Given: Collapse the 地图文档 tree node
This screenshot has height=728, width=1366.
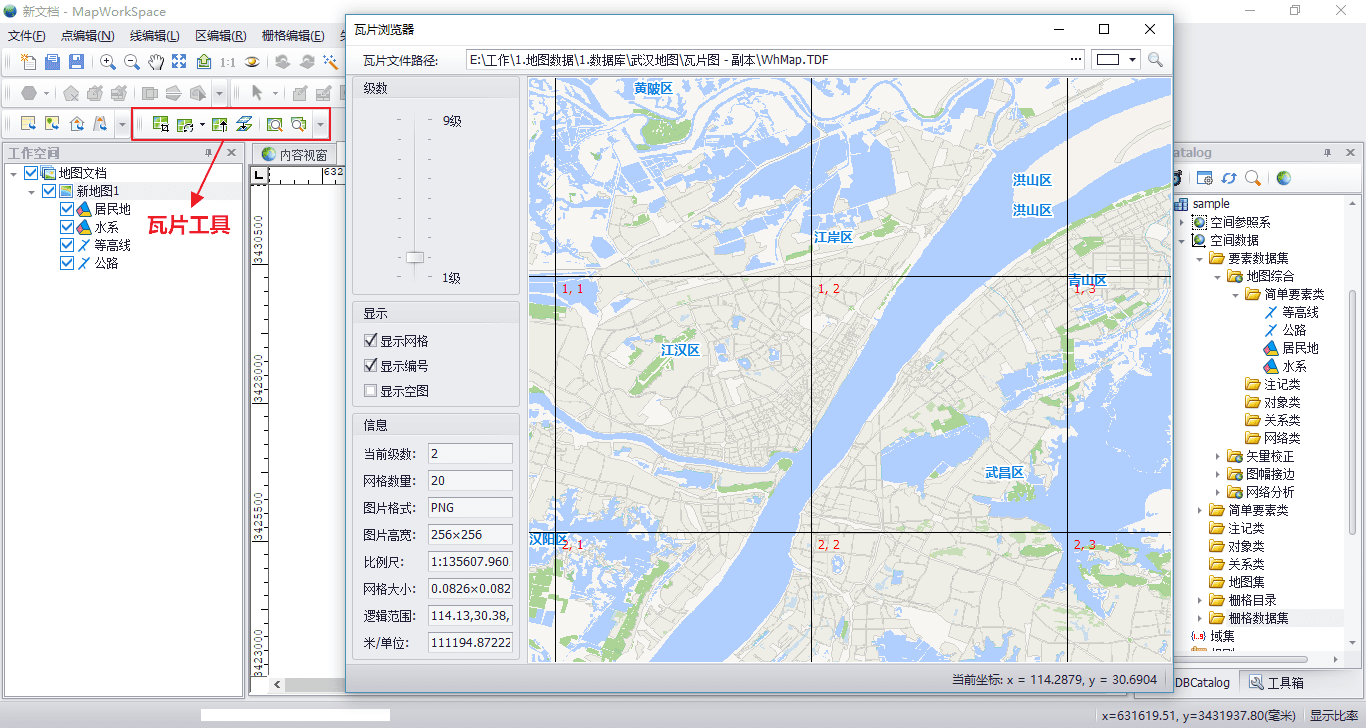Looking at the screenshot, I should click(14, 173).
